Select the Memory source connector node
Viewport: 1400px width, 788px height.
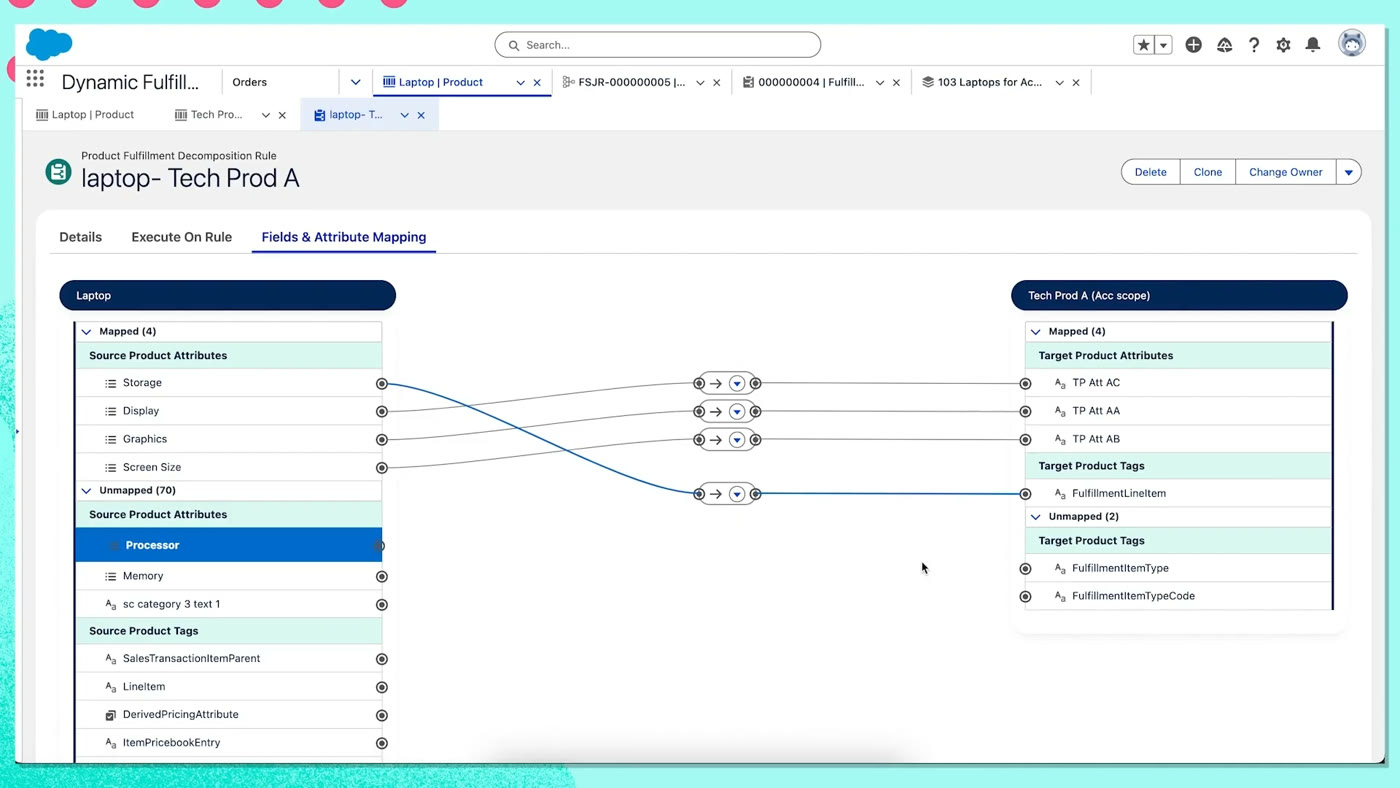(x=381, y=577)
